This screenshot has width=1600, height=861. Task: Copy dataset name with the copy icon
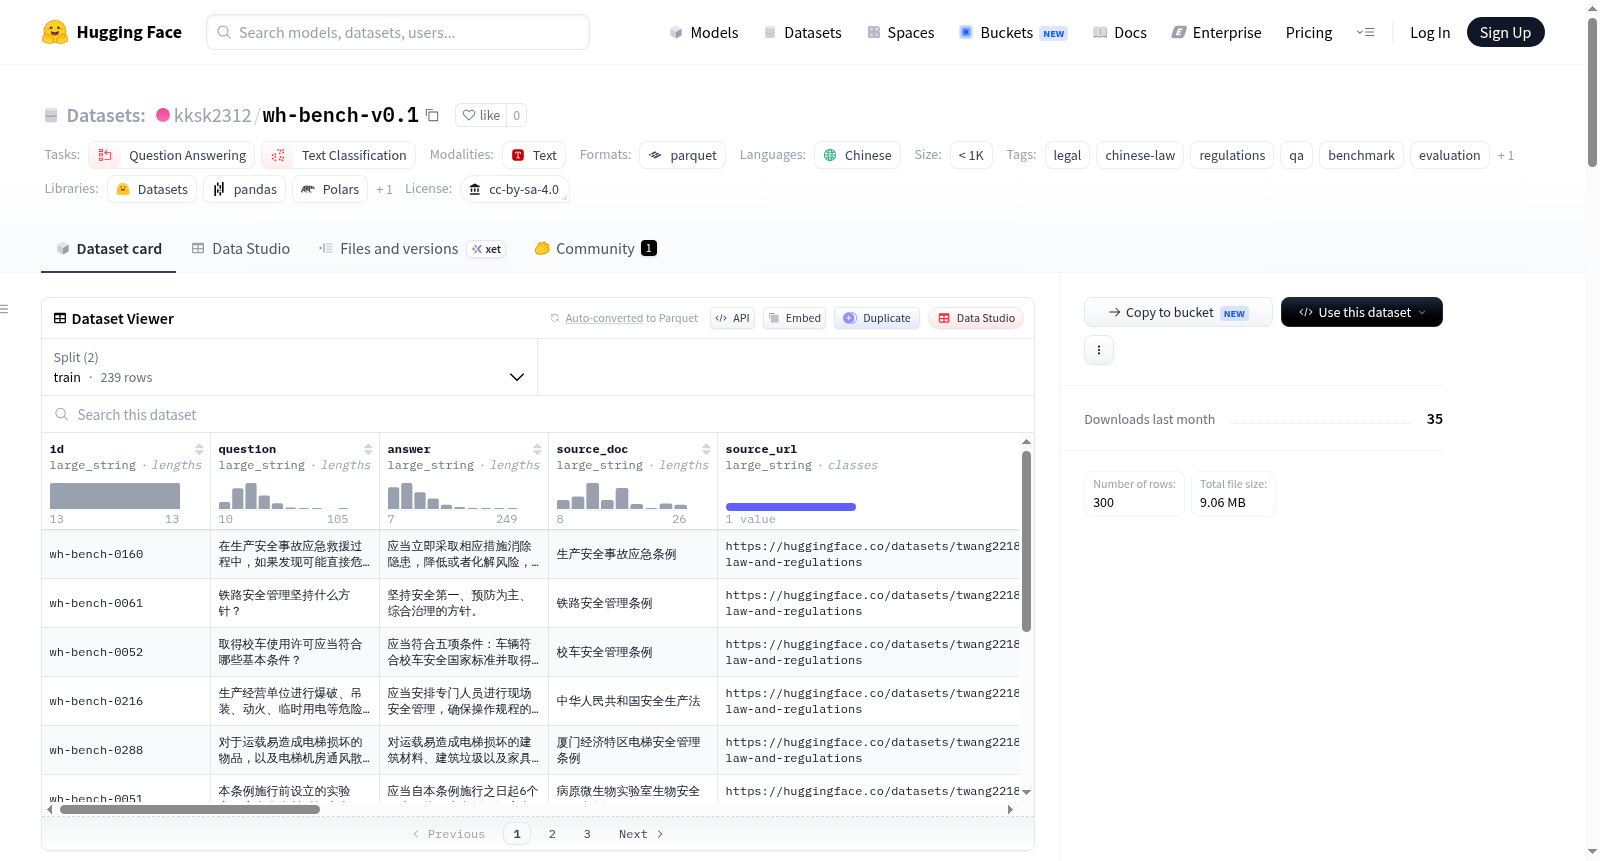click(432, 115)
